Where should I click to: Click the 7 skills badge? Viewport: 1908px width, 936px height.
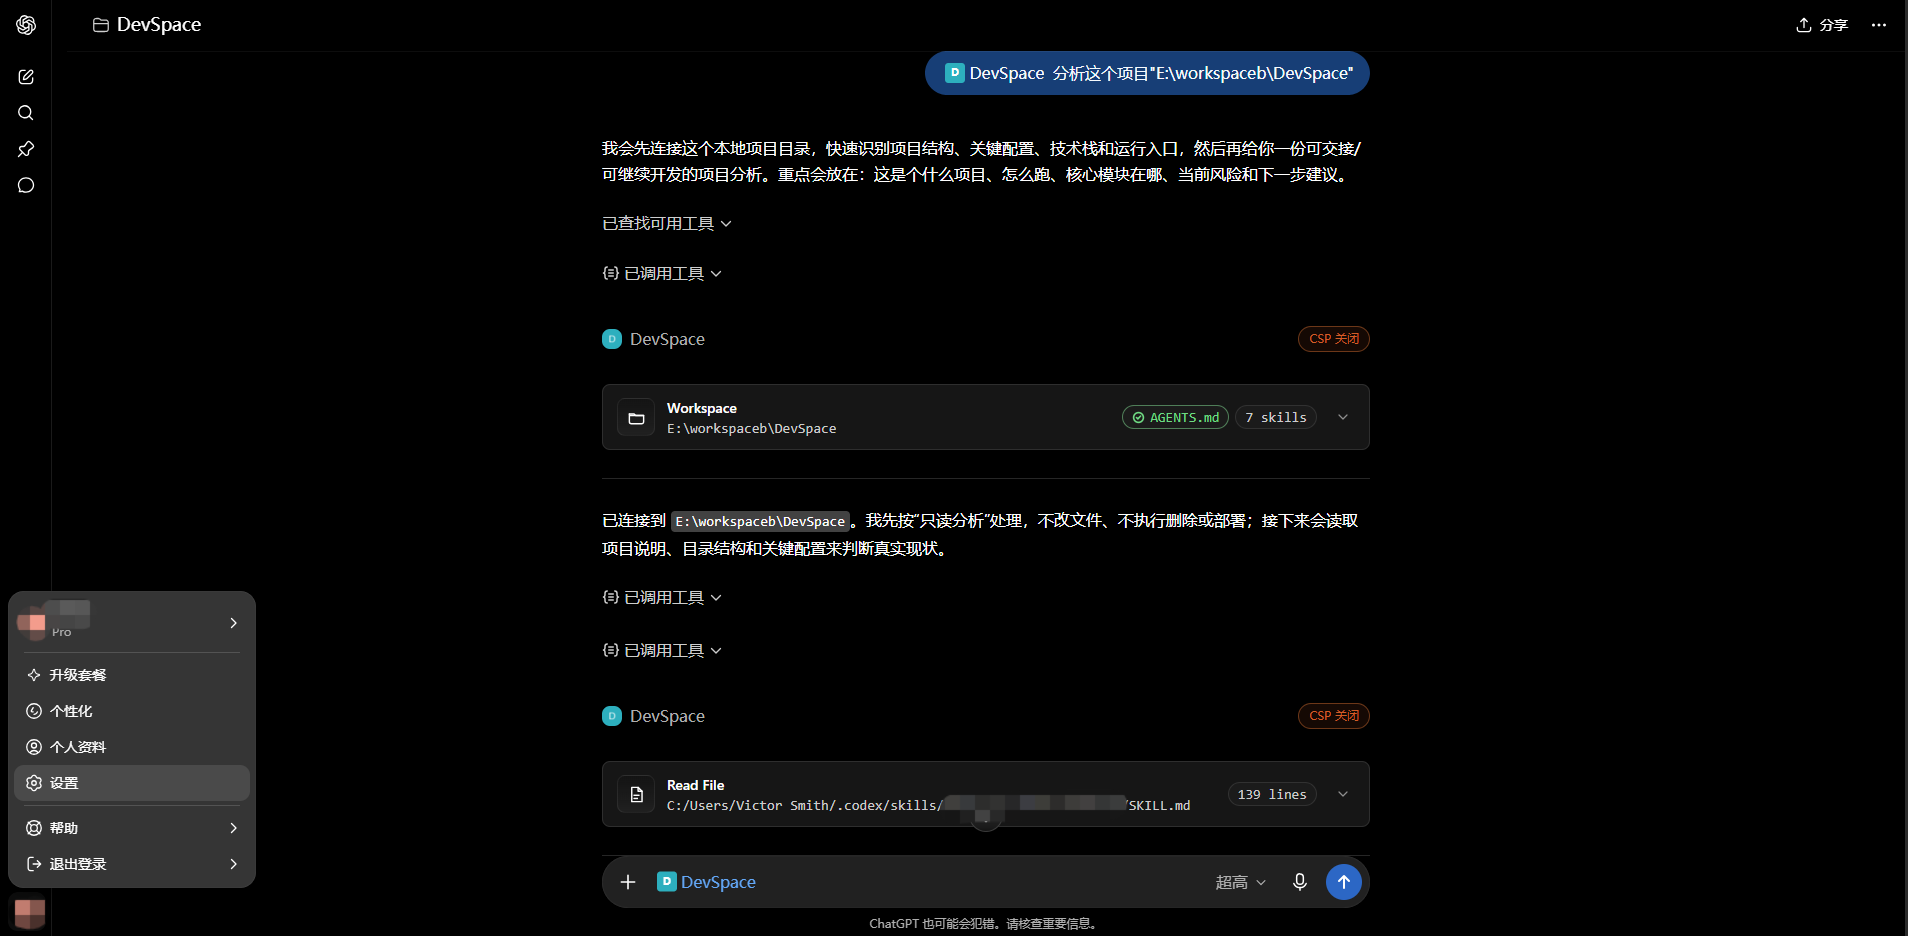[1276, 418]
